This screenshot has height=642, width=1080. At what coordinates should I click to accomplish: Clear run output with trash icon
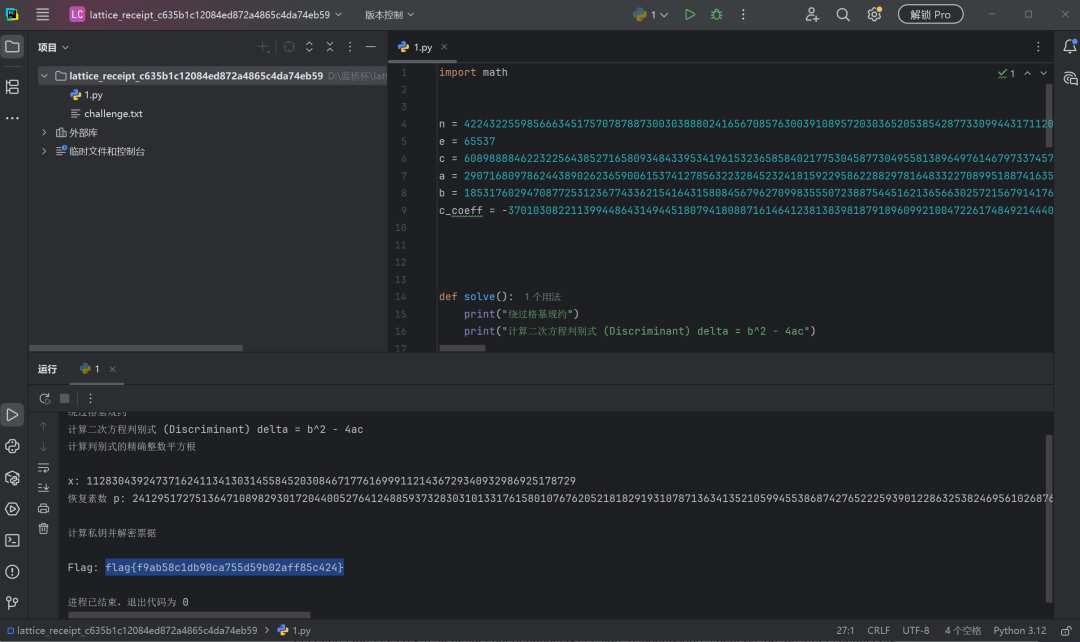(x=43, y=529)
